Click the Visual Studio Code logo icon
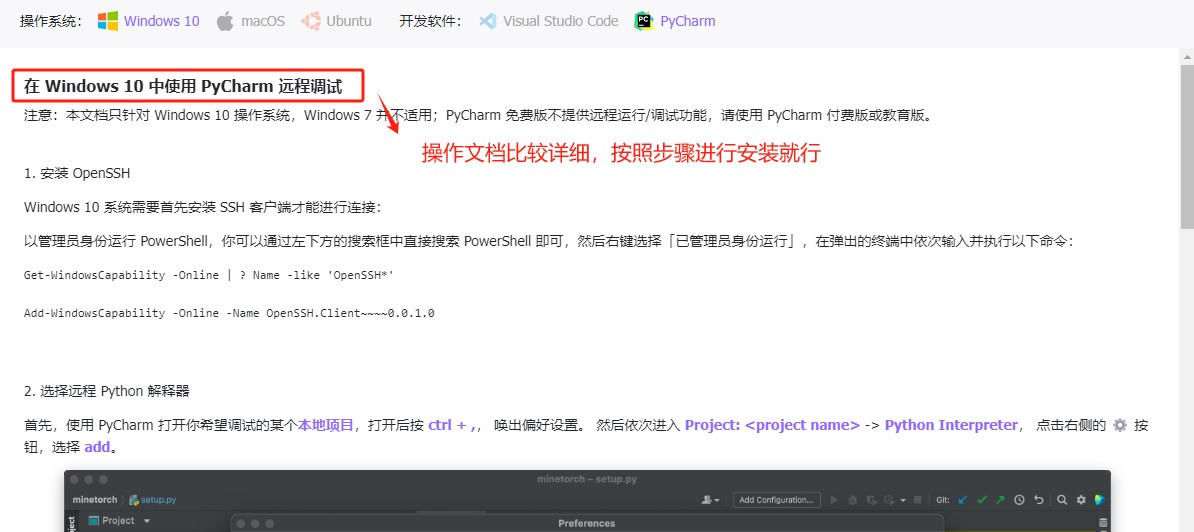1194x532 pixels. (488, 21)
